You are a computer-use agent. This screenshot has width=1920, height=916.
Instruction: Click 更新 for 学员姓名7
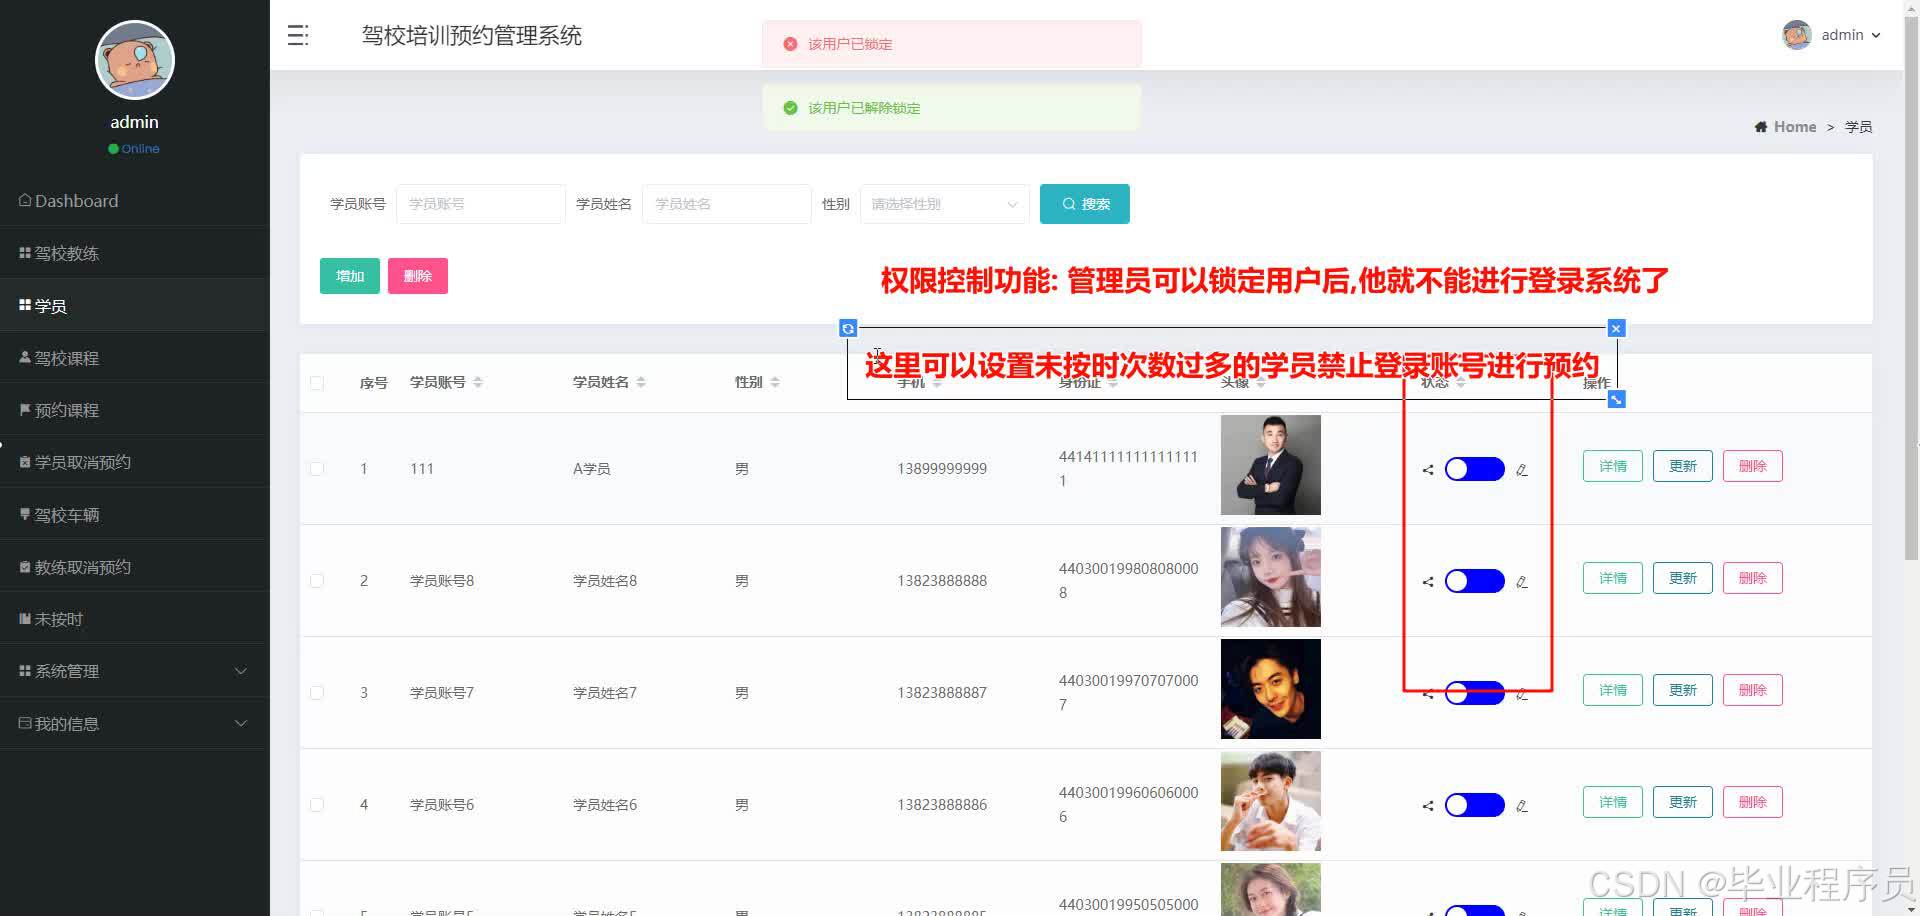(x=1683, y=690)
